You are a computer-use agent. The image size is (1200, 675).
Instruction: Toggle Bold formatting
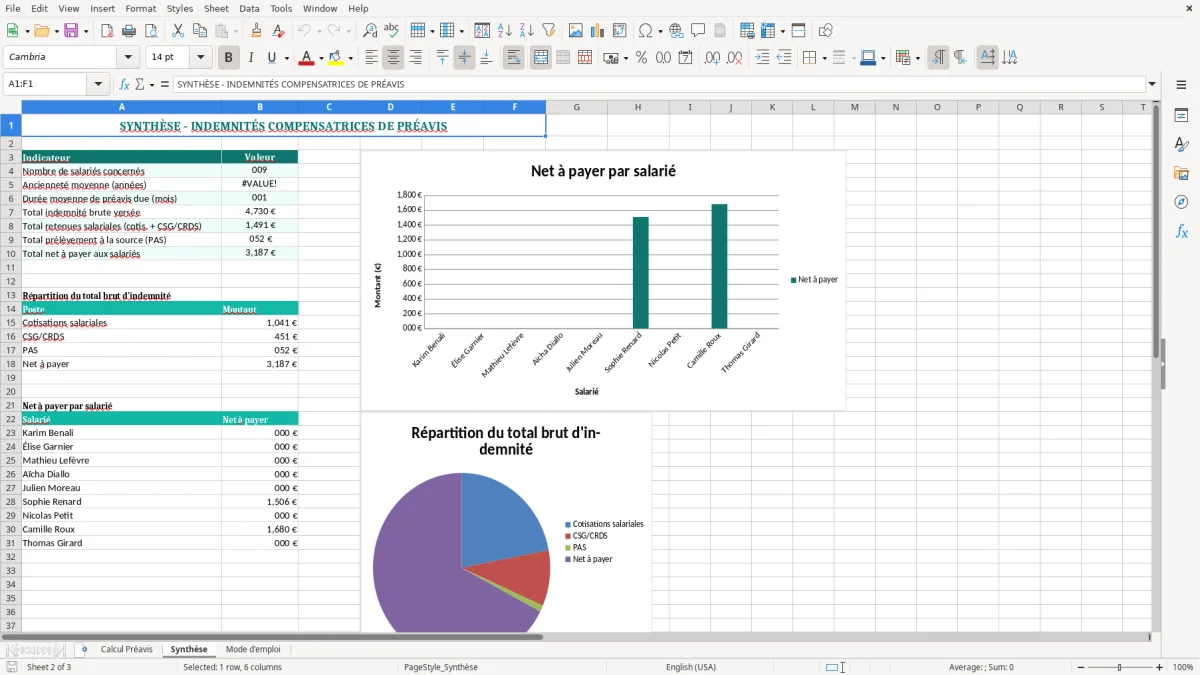click(229, 58)
